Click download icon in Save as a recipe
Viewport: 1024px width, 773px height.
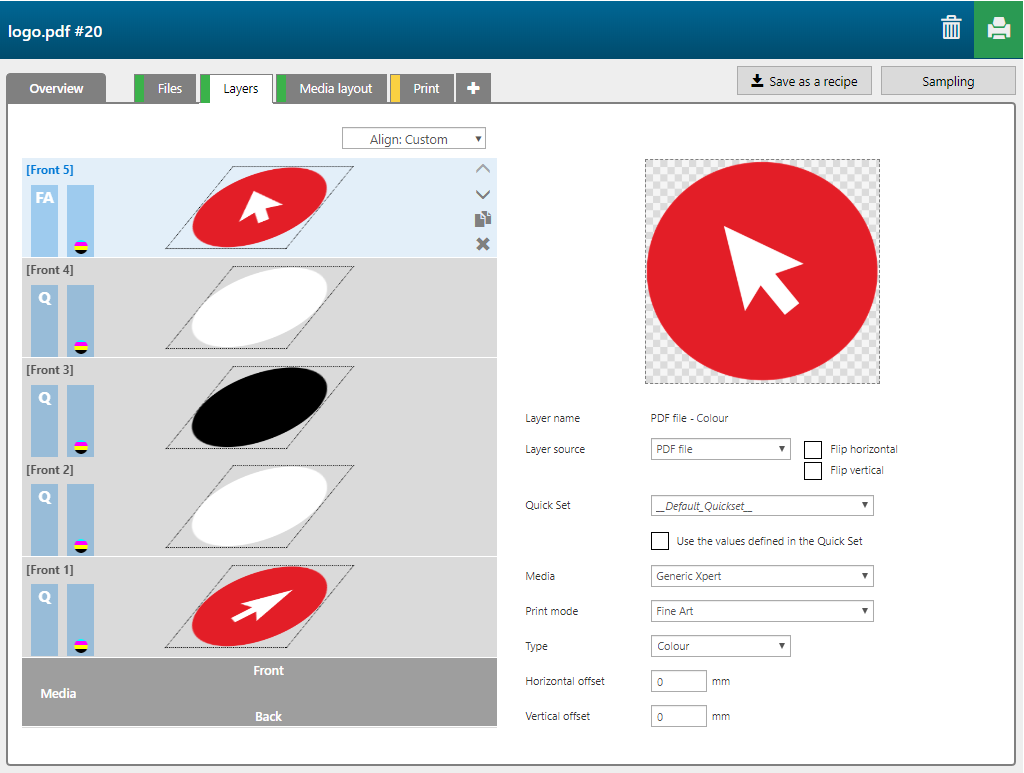757,81
